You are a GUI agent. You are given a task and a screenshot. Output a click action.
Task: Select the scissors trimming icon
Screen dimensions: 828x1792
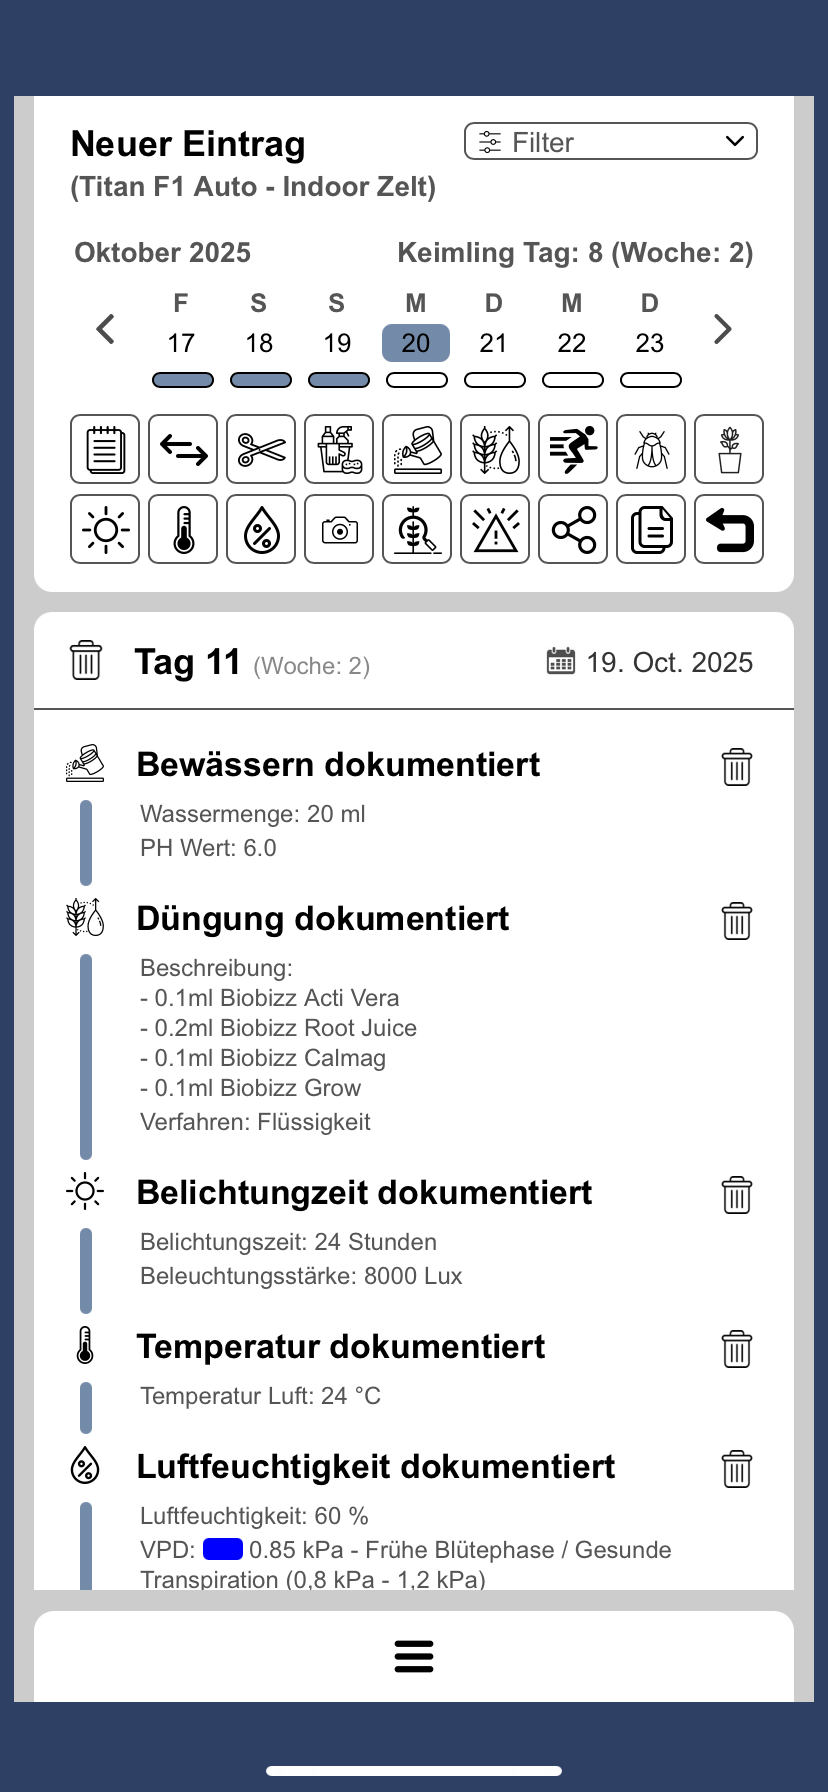(261, 449)
